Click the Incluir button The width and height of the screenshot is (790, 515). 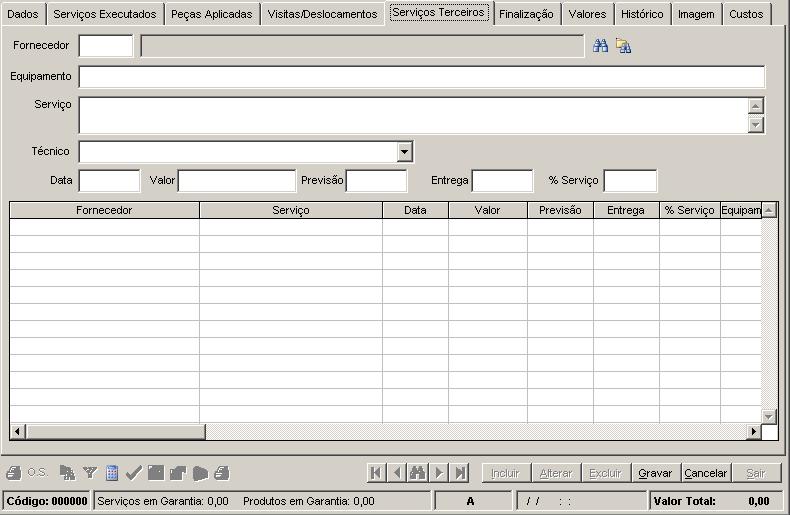click(505, 473)
